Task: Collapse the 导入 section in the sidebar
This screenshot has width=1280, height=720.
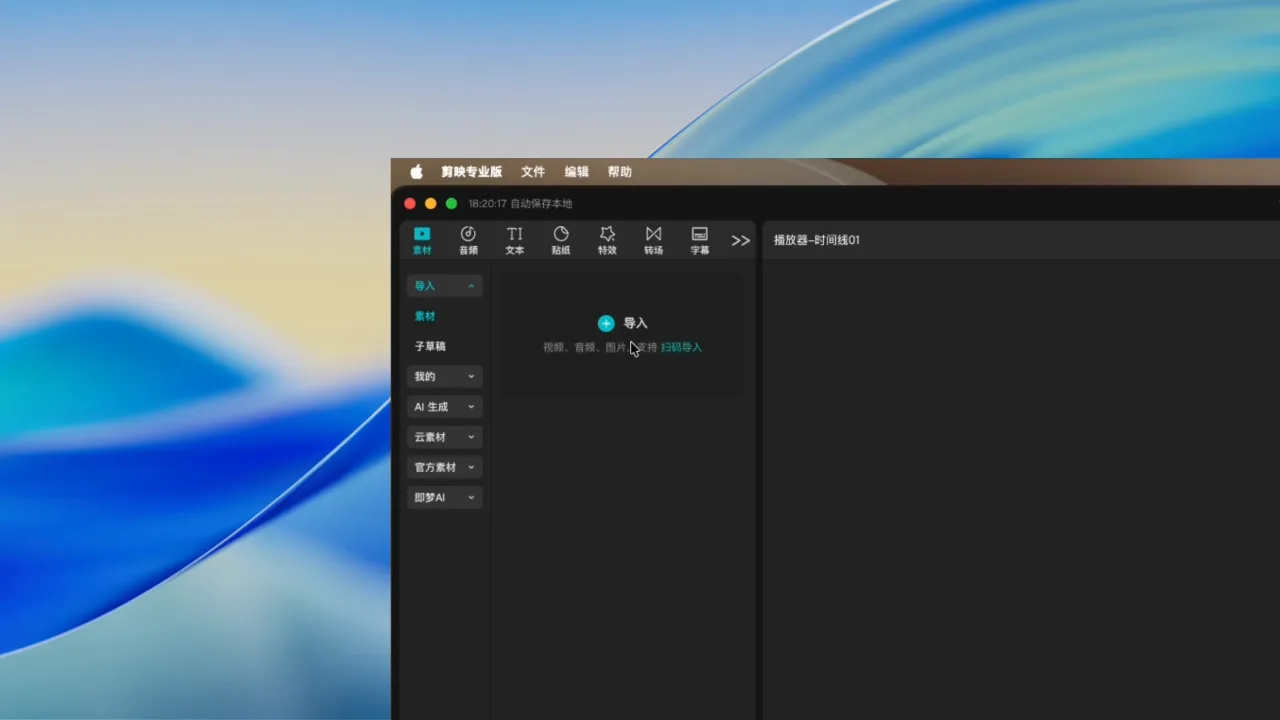Action: point(445,286)
